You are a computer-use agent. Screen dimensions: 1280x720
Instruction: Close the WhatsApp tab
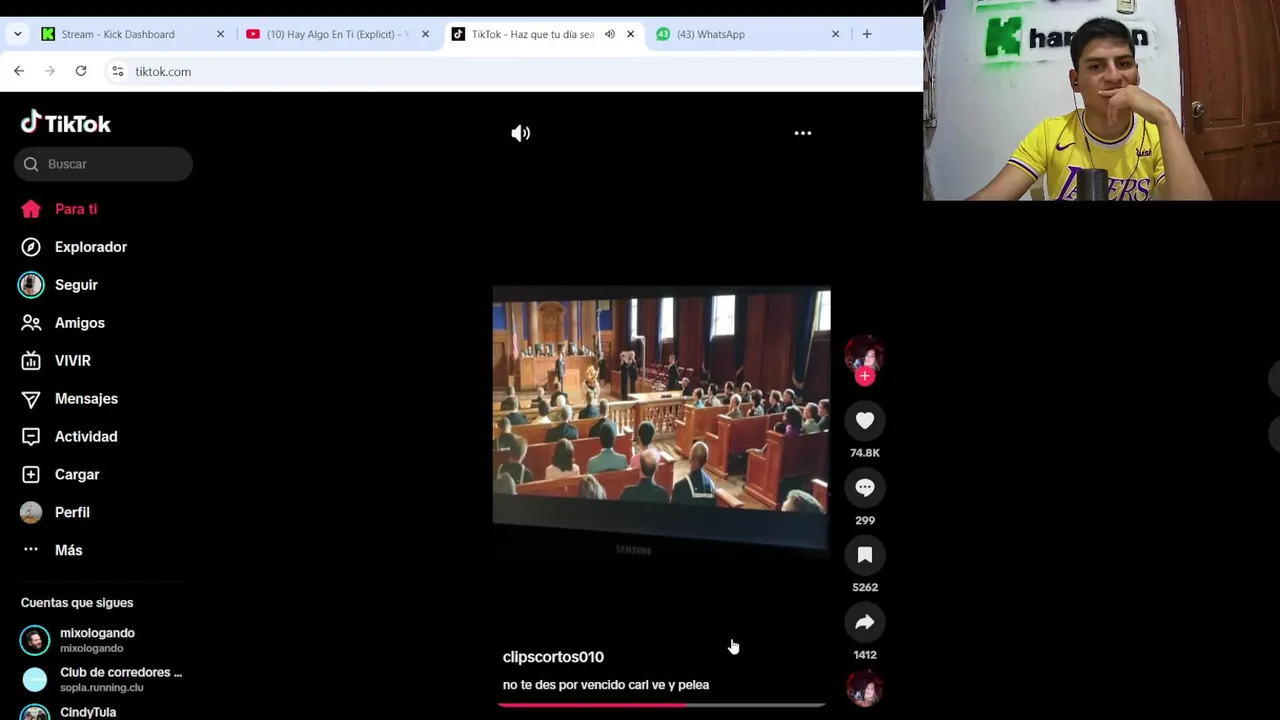[836, 34]
